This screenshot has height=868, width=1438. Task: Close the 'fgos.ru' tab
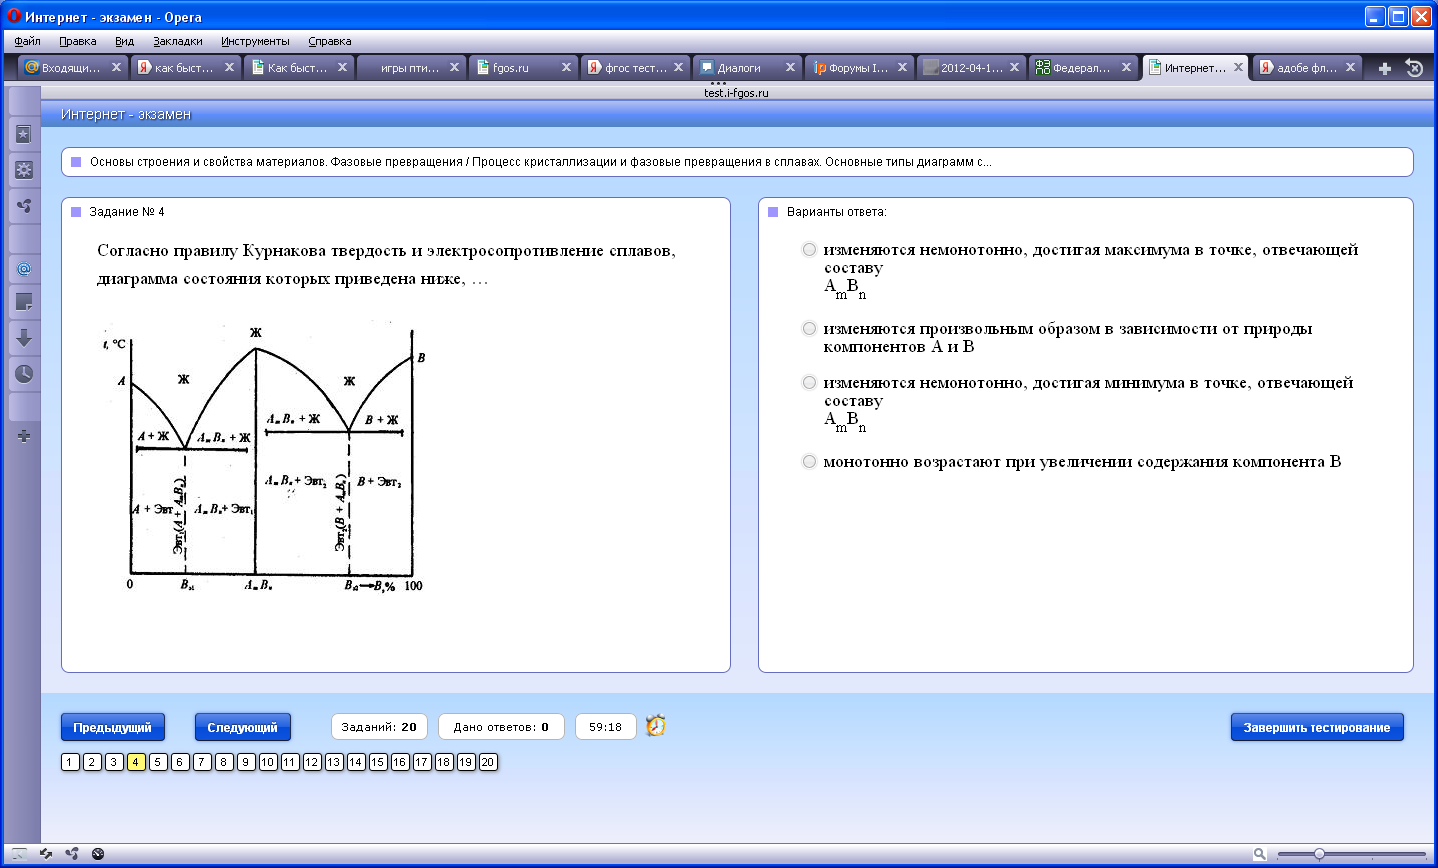click(x=566, y=67)
